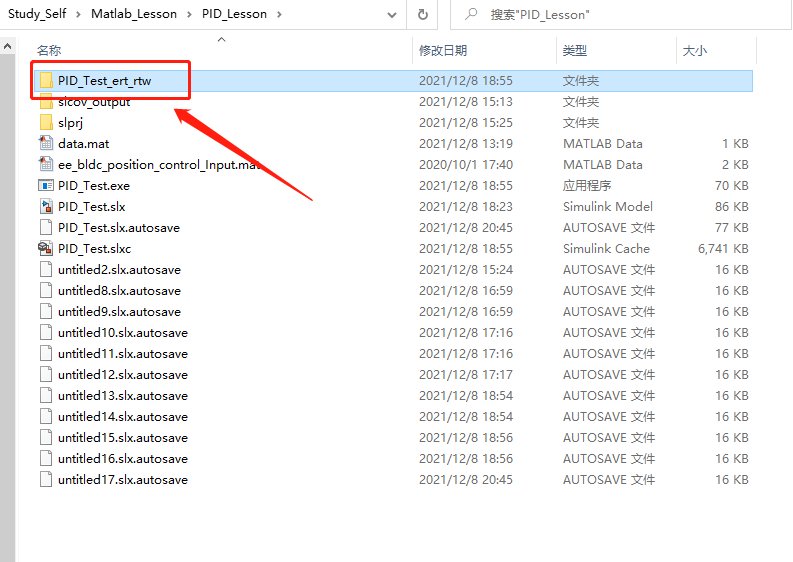The height and width of the screenshot is (562, 793).
Task: Click the 6,741 KB size value
Action: [723, 248]
